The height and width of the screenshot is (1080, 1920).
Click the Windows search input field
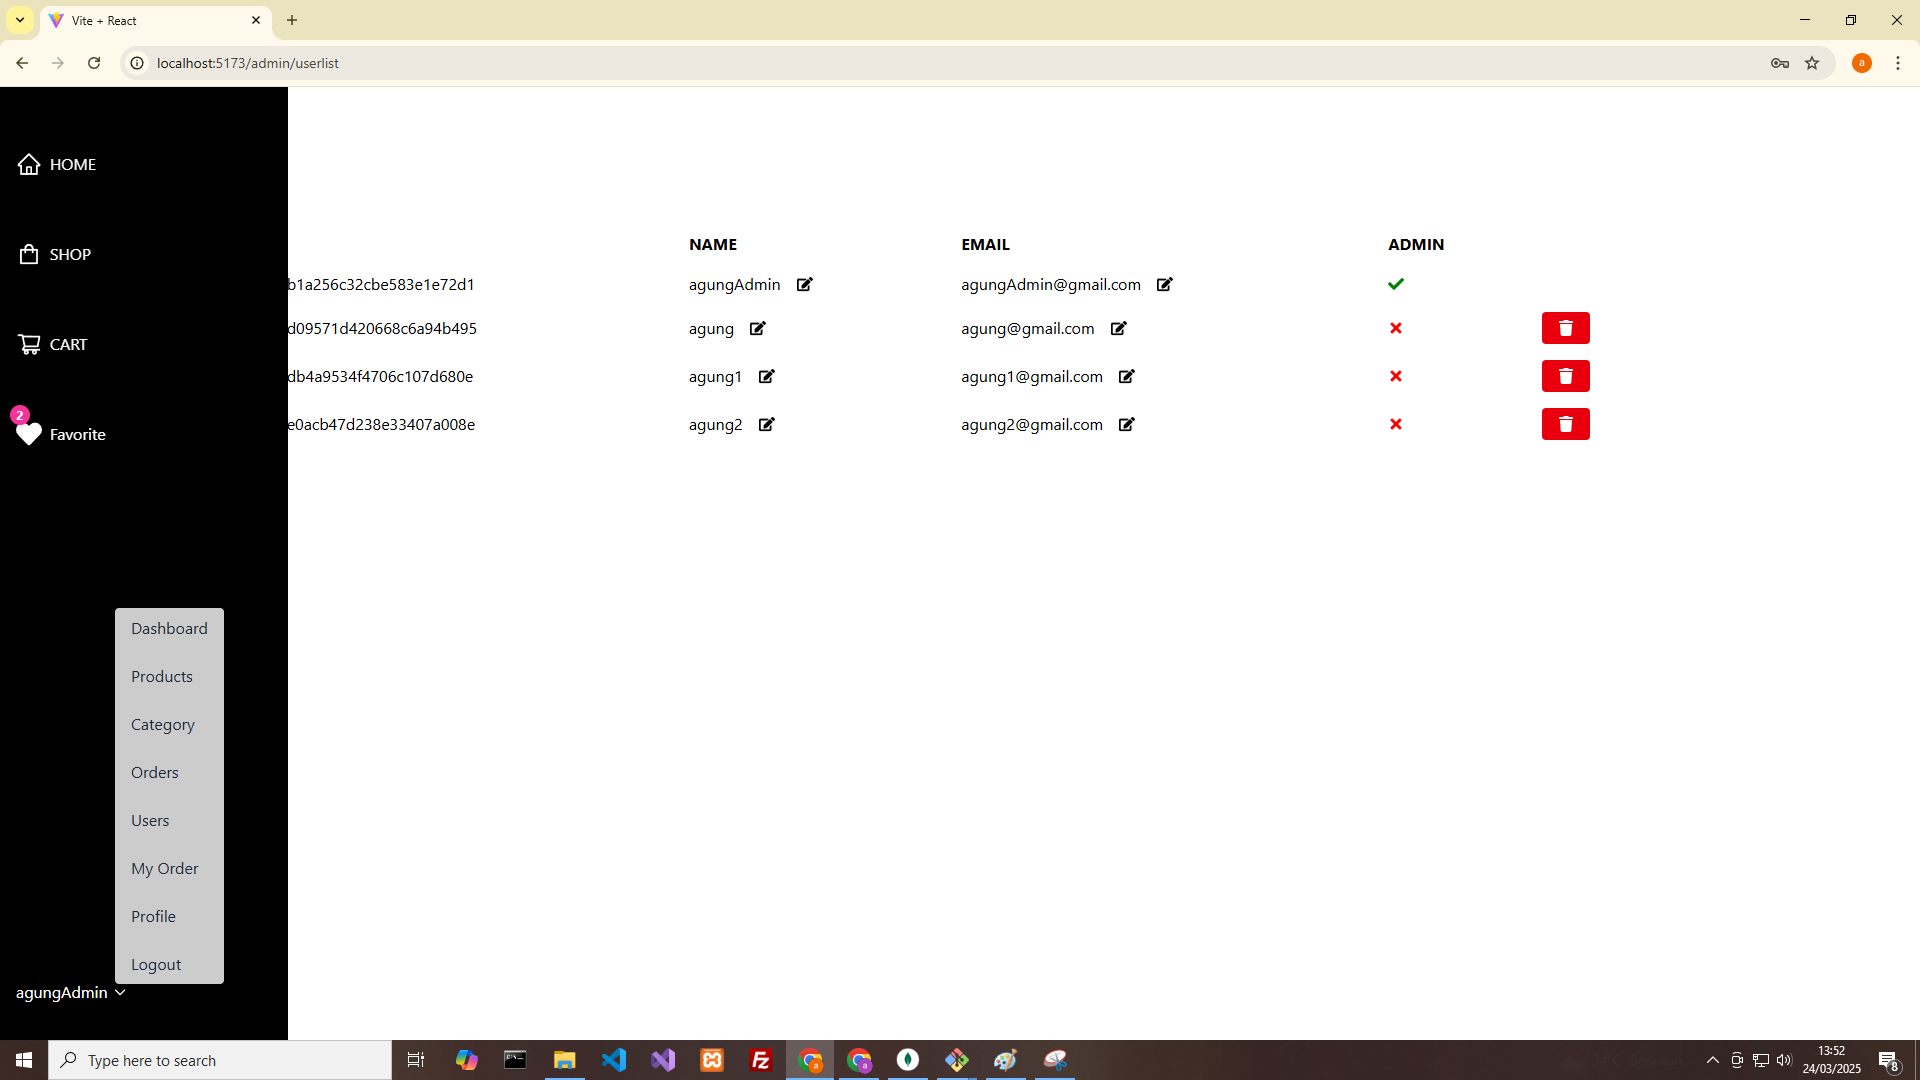pos(220,1060)
